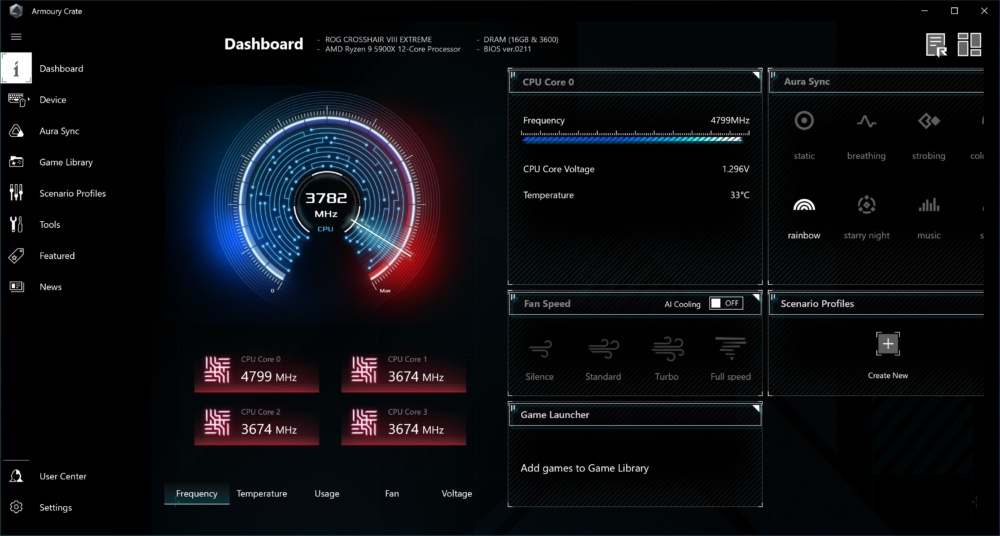Viewport: 1000px width, 536px height.
Task: Switch to the Voltage tab
Action: [457, 493]
